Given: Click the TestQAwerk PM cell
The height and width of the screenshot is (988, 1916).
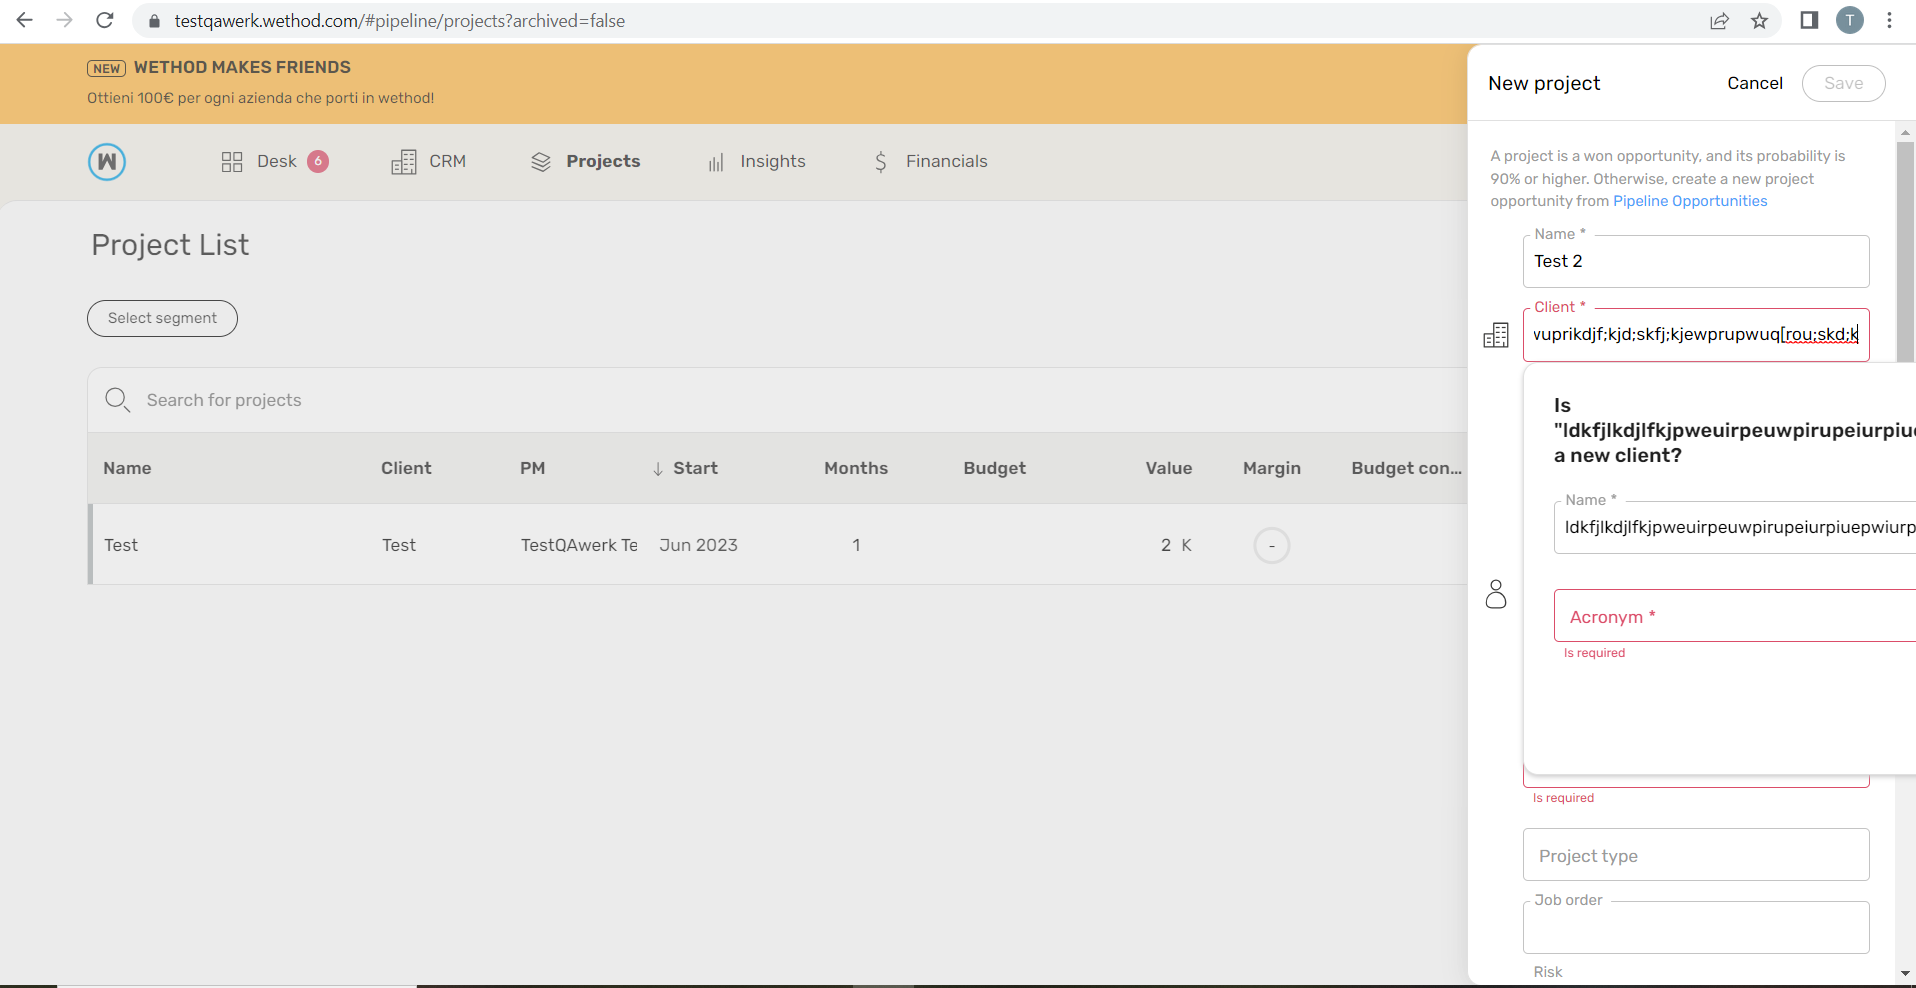Looking at the screenshot, I should pyautogui.click(x=579, y=545).
